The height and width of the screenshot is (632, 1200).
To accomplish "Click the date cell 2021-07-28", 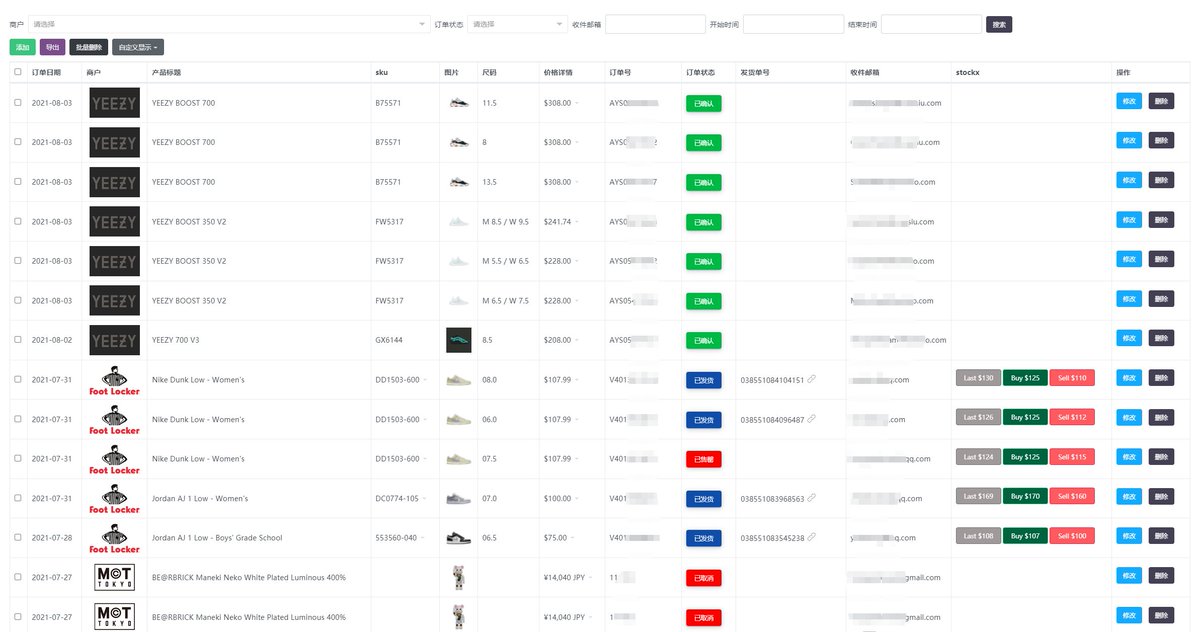I will pos(52,538).
